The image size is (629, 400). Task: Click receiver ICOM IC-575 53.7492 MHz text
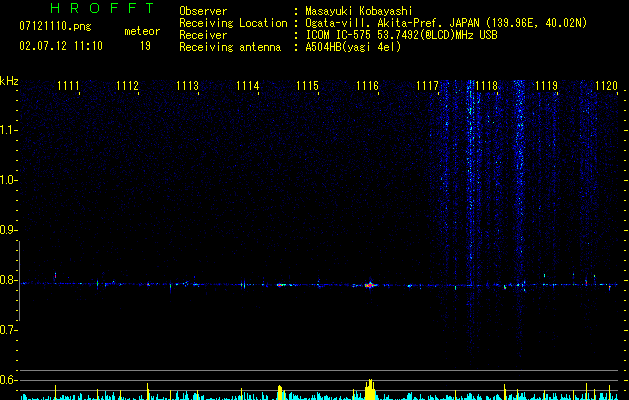(401, 35)
